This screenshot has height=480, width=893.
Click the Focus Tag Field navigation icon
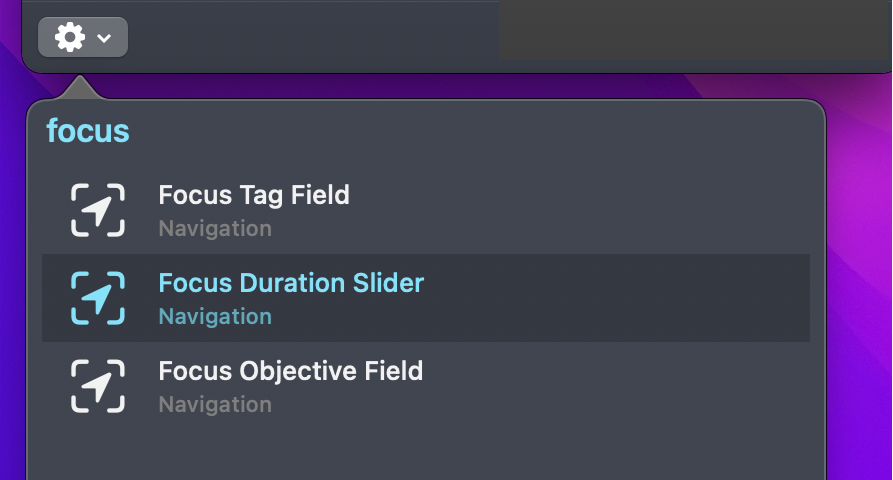98,210
